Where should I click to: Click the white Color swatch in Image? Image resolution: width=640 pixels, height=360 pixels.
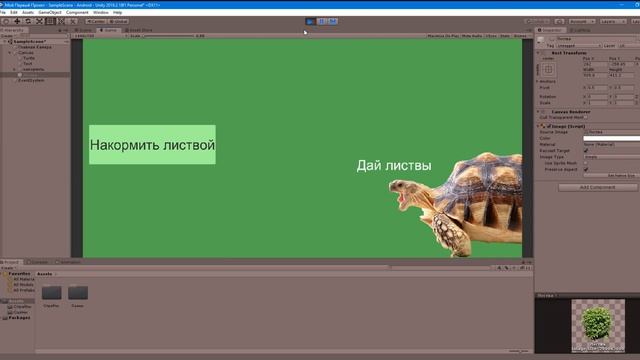(x=611, y=138)
